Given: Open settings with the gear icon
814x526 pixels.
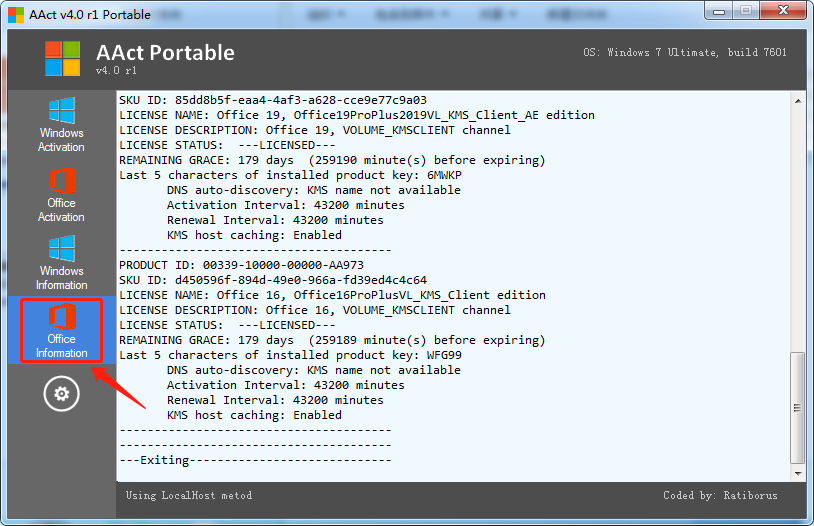Looking at the screenshot, I should tap(61, 394).
